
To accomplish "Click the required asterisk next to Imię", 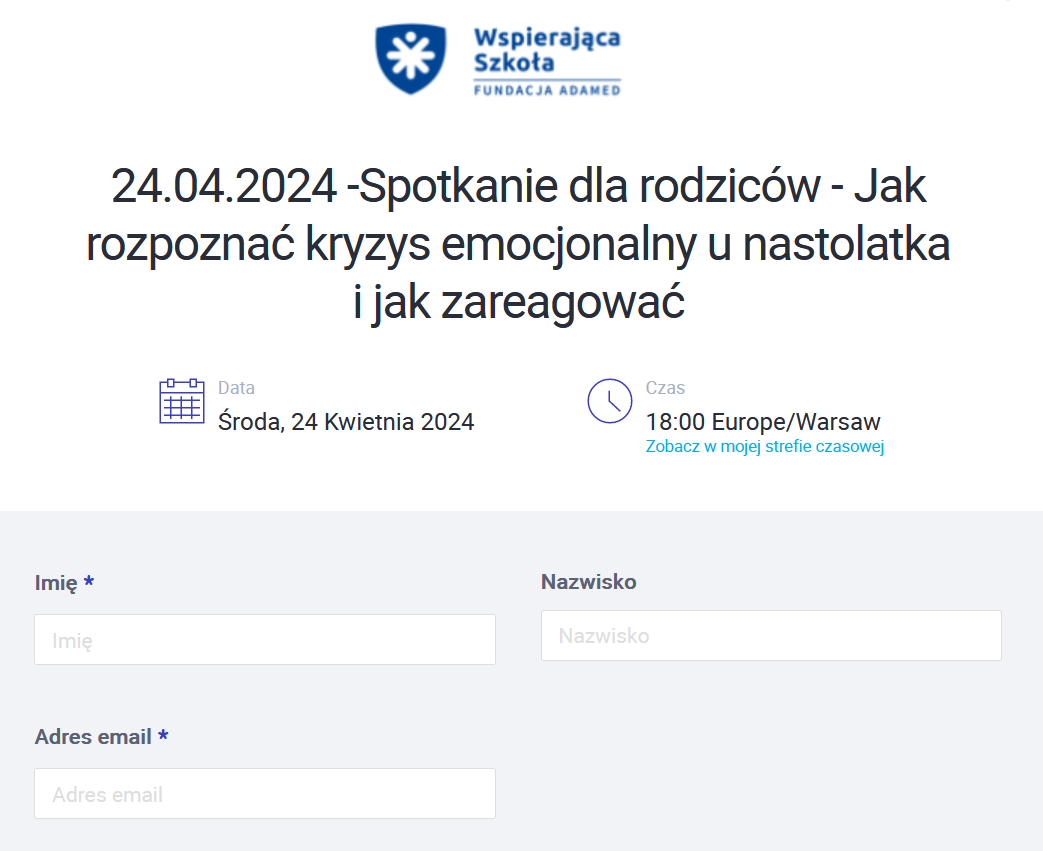I will 89,583.
